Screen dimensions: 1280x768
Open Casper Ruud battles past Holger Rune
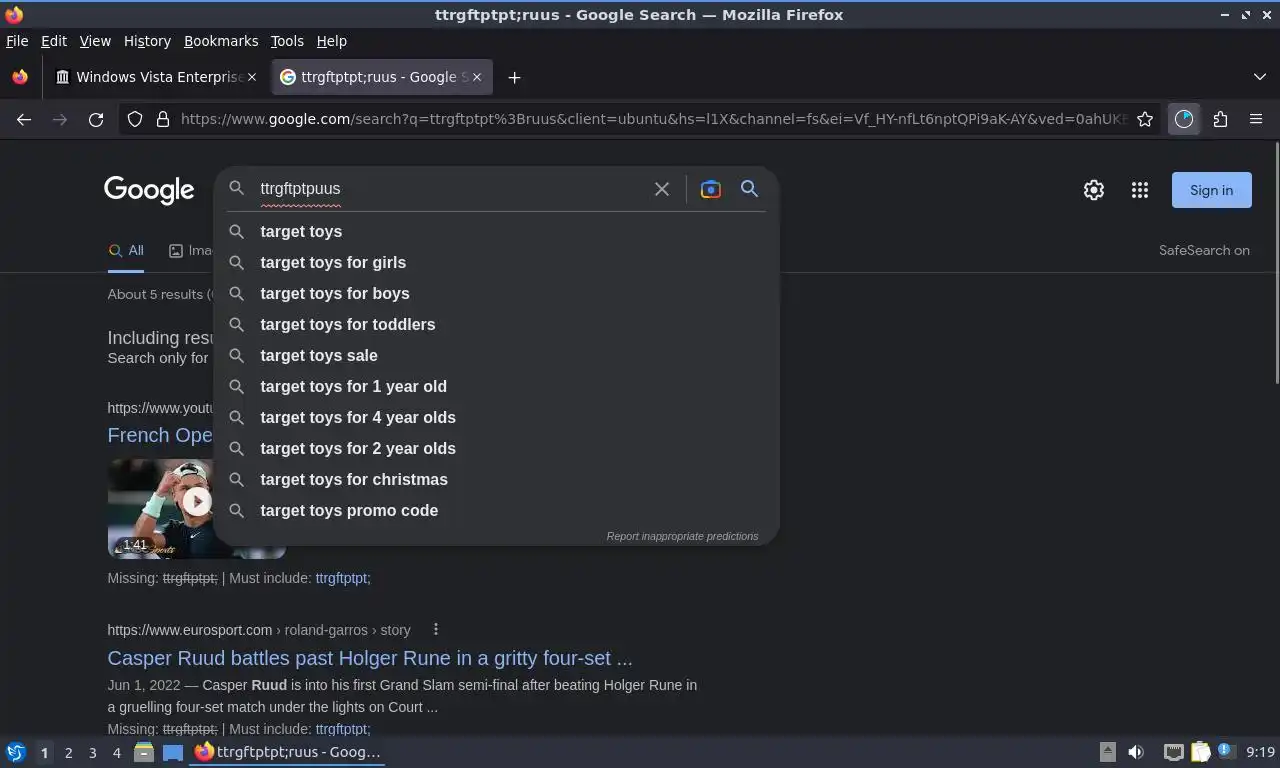click(x=370, y=658)
